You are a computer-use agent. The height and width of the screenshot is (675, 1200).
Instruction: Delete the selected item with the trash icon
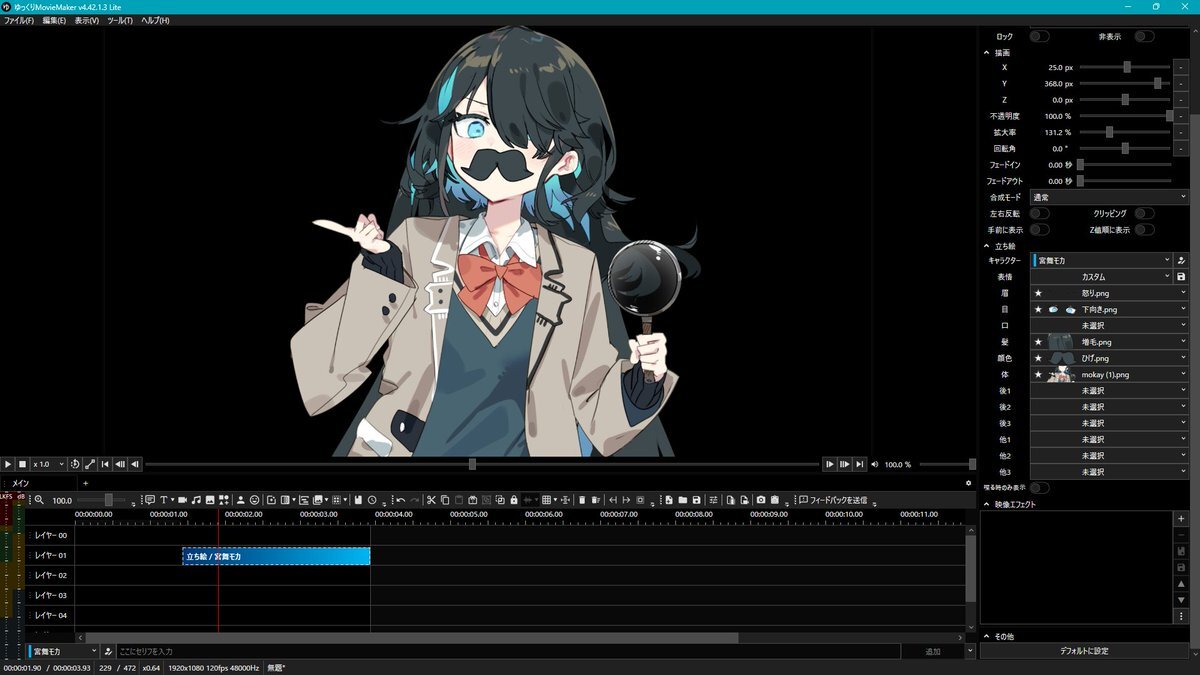point(582,499)
